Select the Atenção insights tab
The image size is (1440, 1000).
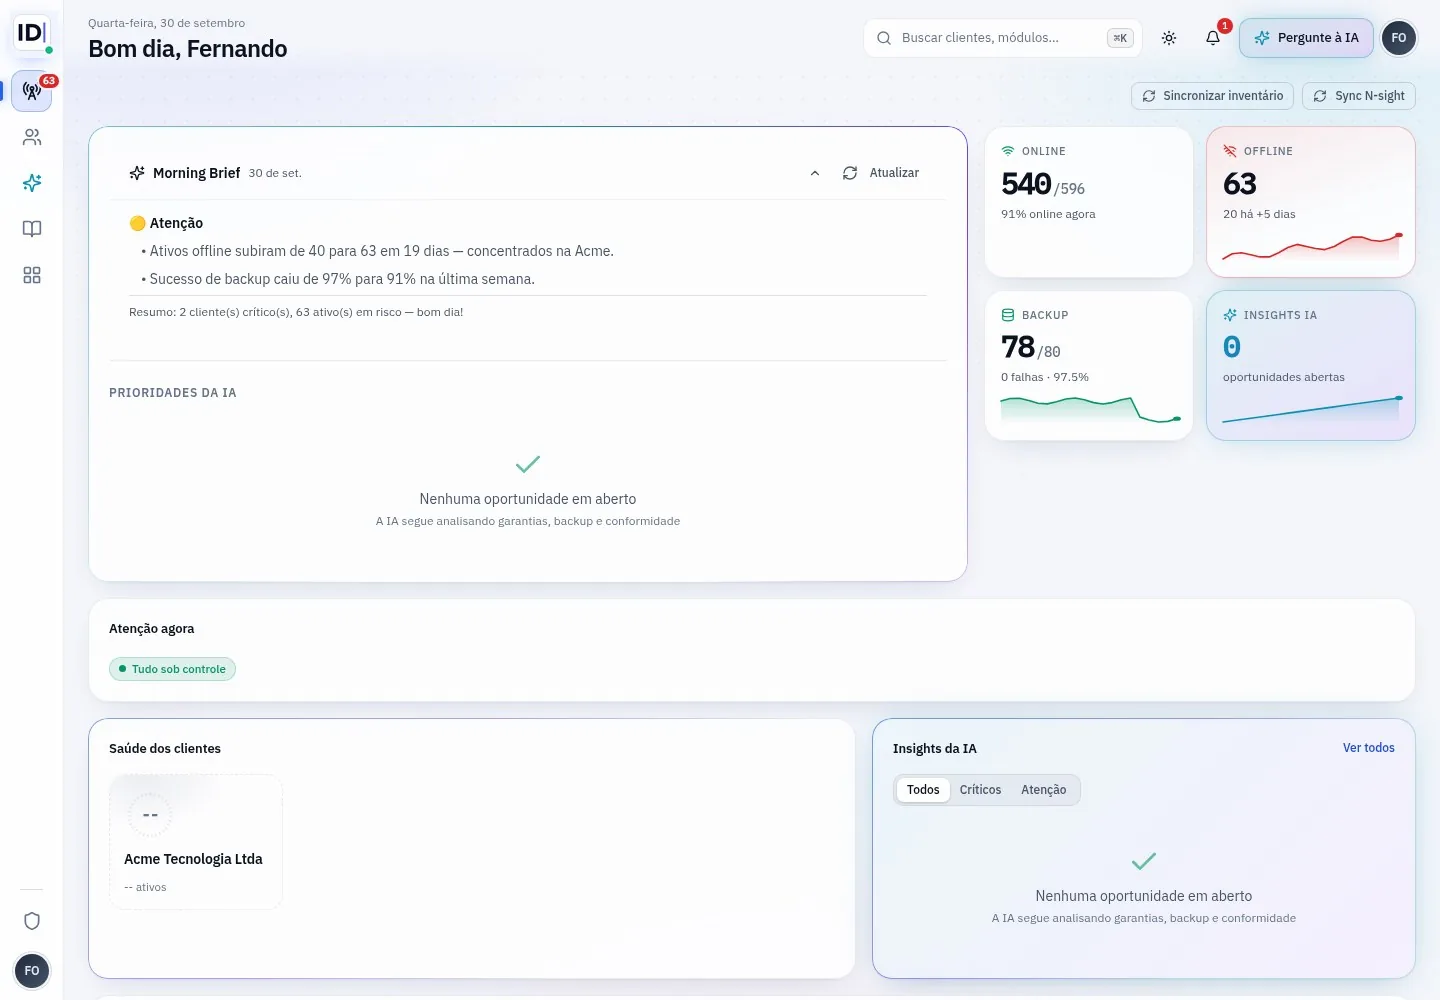pos(1043,790)
